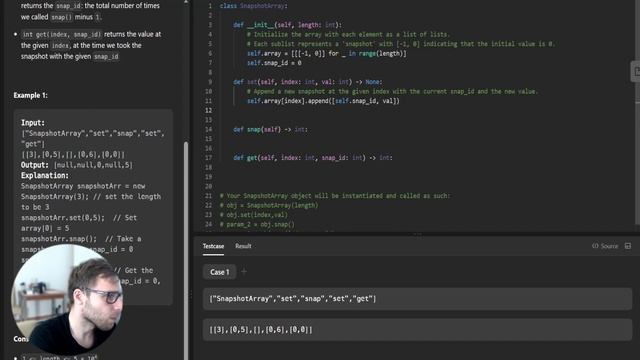Click the '# Your SnapshotArray object will be instantiated' comment
This screenshot has height=360, width=640.
pos(335,196)
